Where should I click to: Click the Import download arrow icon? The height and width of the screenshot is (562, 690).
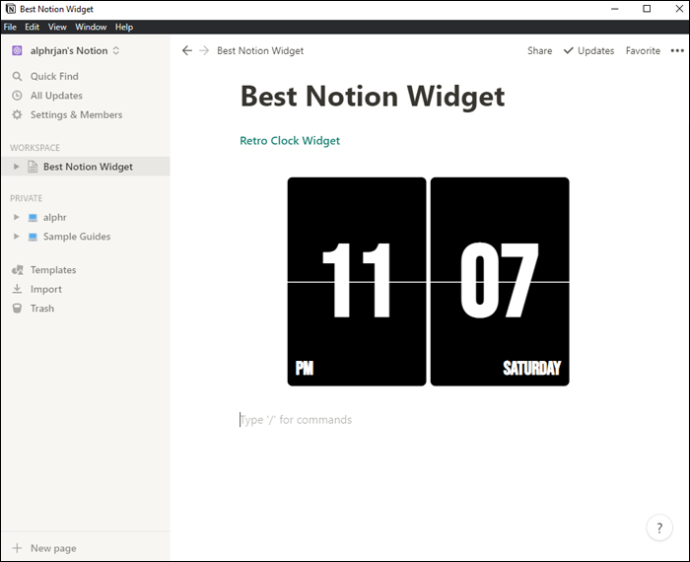tap(17, 289)
